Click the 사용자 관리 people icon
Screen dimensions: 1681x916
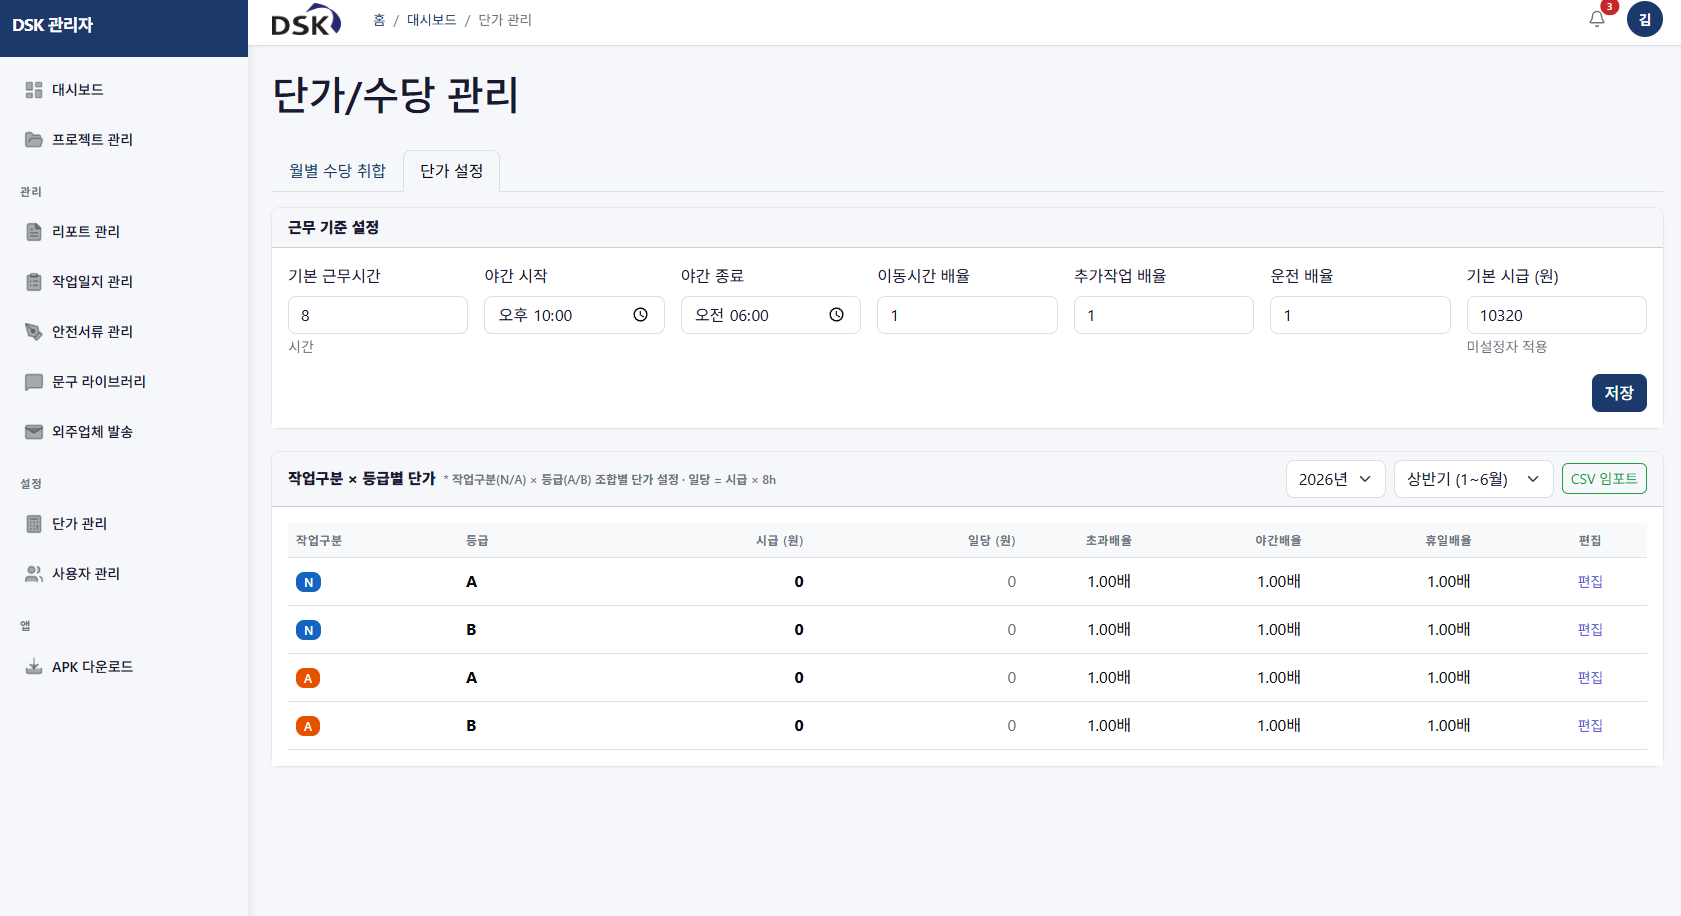(34, 574)
